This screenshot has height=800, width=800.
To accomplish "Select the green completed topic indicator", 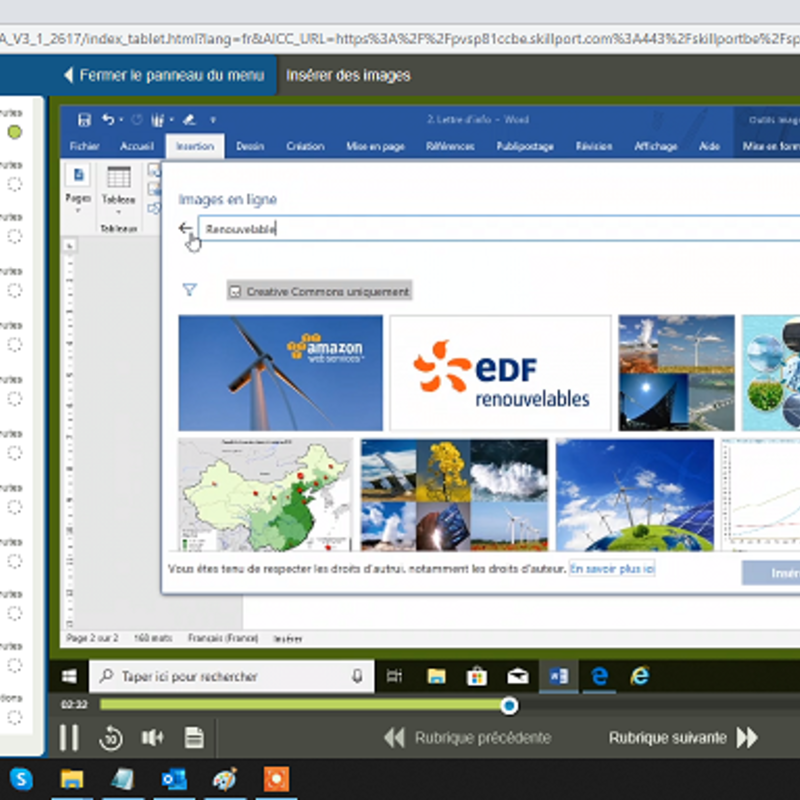I will coord(15,132).
